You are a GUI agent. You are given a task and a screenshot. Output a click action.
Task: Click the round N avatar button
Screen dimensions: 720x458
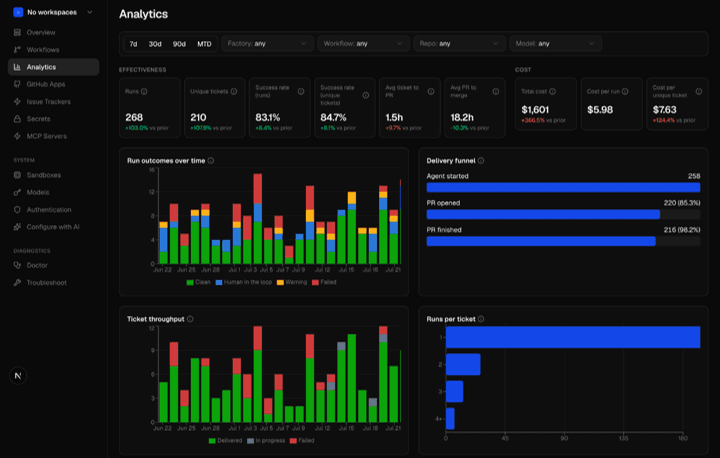point(18,376)
